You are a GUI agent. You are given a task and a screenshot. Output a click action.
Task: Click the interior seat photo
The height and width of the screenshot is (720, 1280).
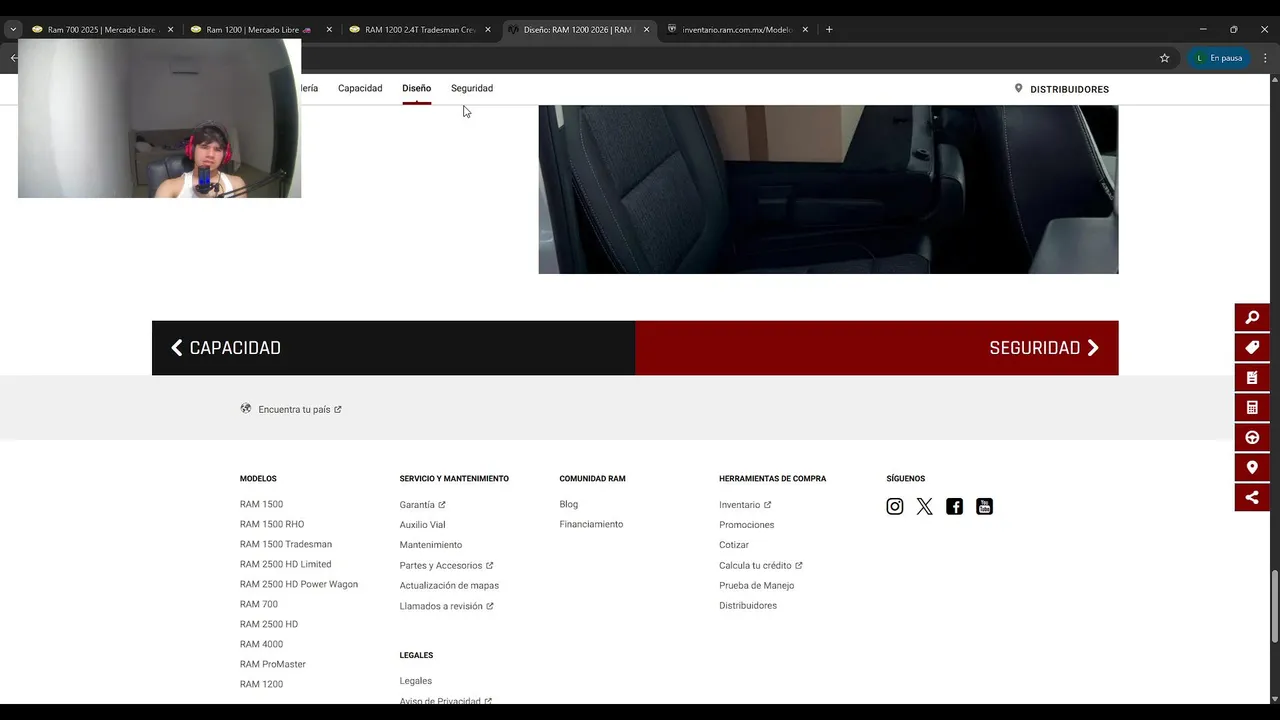[x=828, y=189]
